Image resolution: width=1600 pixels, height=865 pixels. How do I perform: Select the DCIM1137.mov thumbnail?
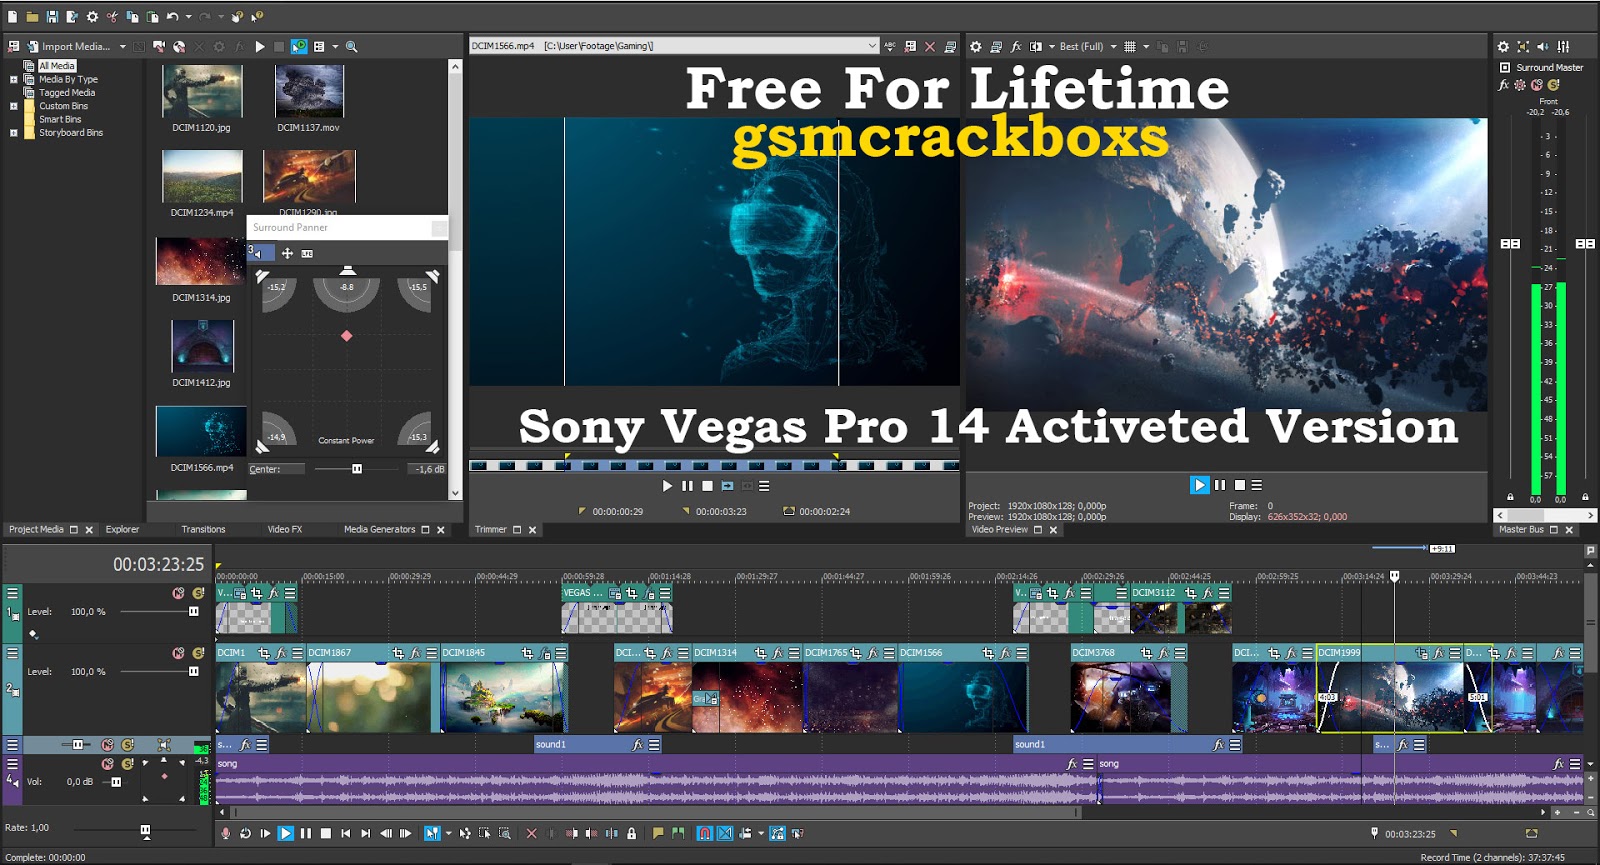pyautogui.click(x=309, y=92)
